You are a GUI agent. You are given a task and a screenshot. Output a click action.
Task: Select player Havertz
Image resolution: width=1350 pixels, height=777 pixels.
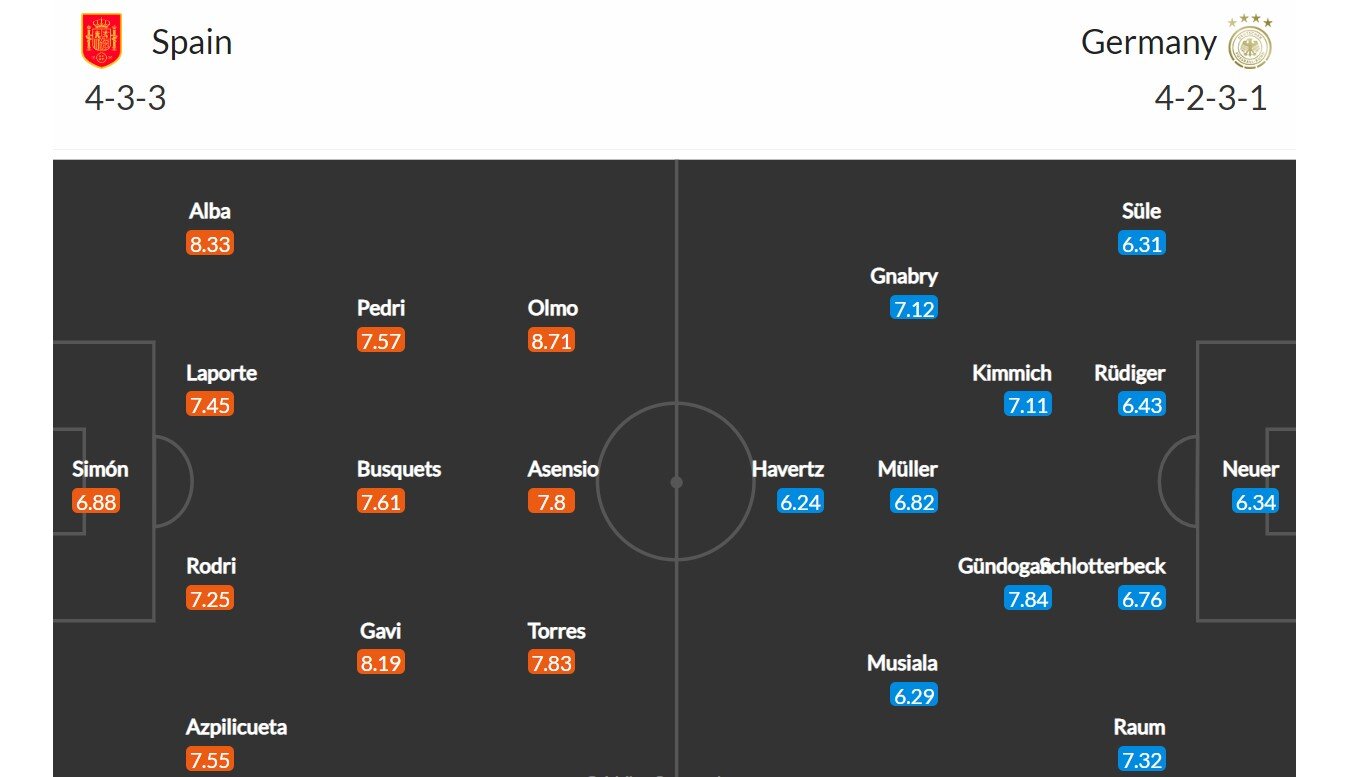tap(788, 469)
